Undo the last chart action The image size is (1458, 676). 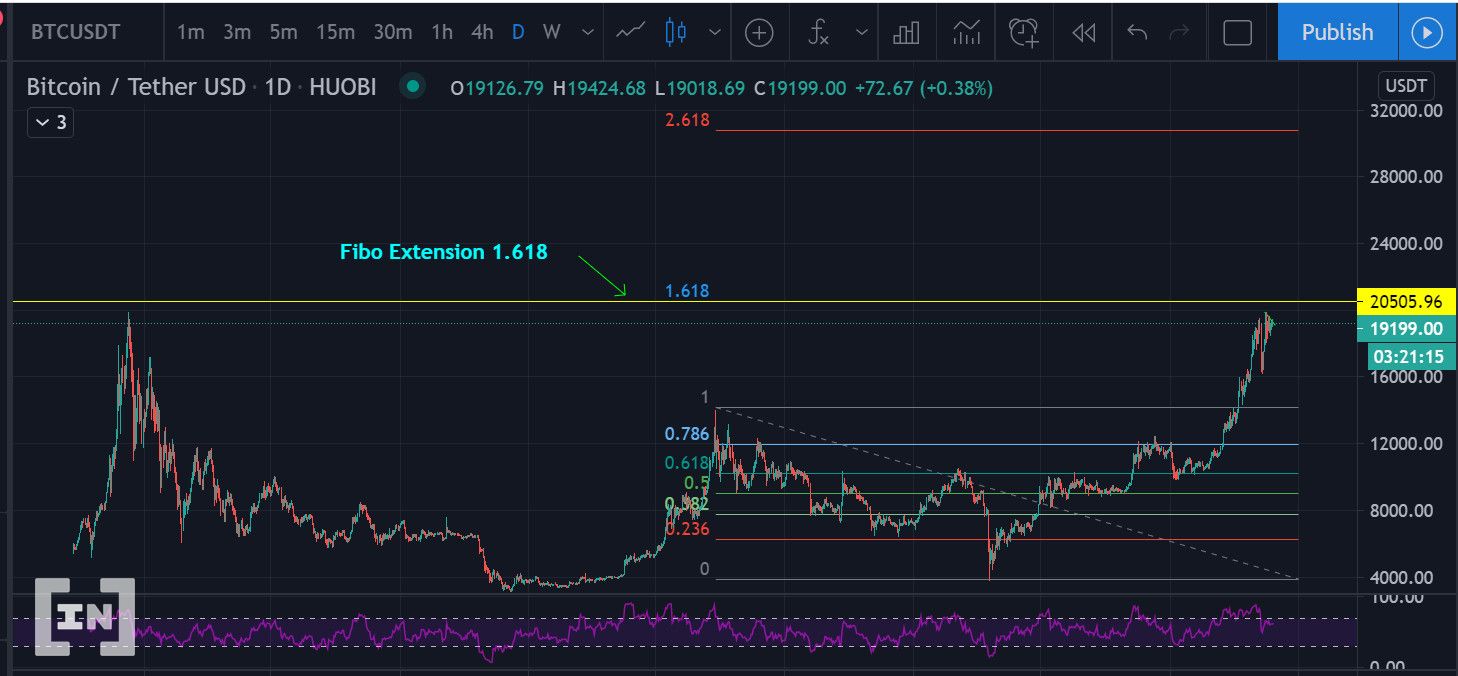coord(1137,33)
